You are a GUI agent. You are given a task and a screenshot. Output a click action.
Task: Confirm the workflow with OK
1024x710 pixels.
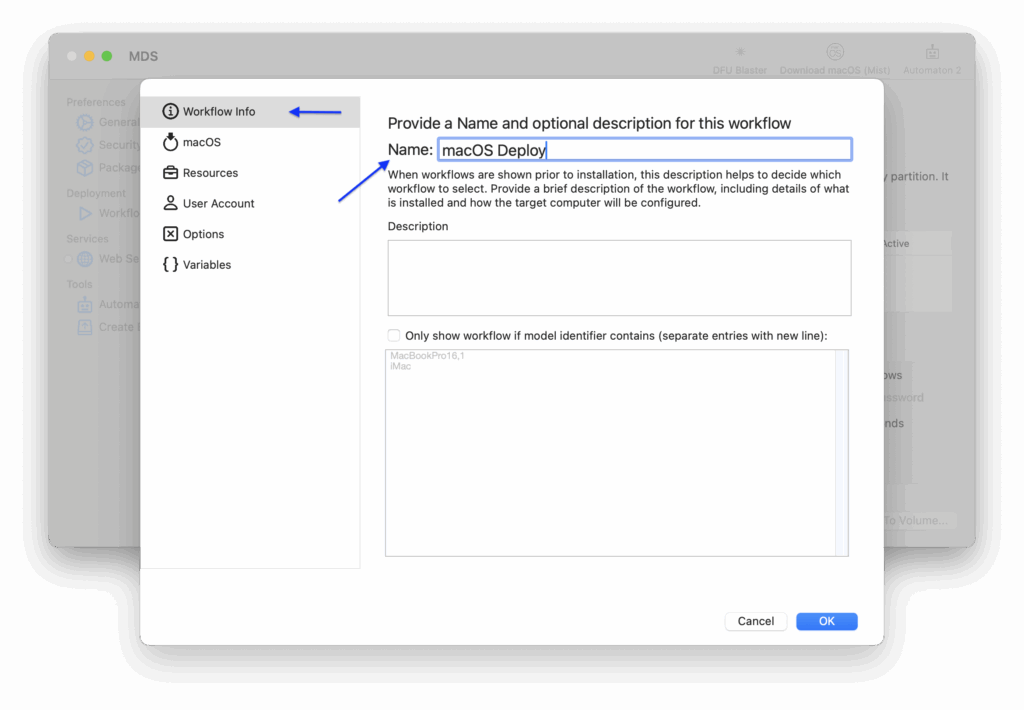coord(827,621)
